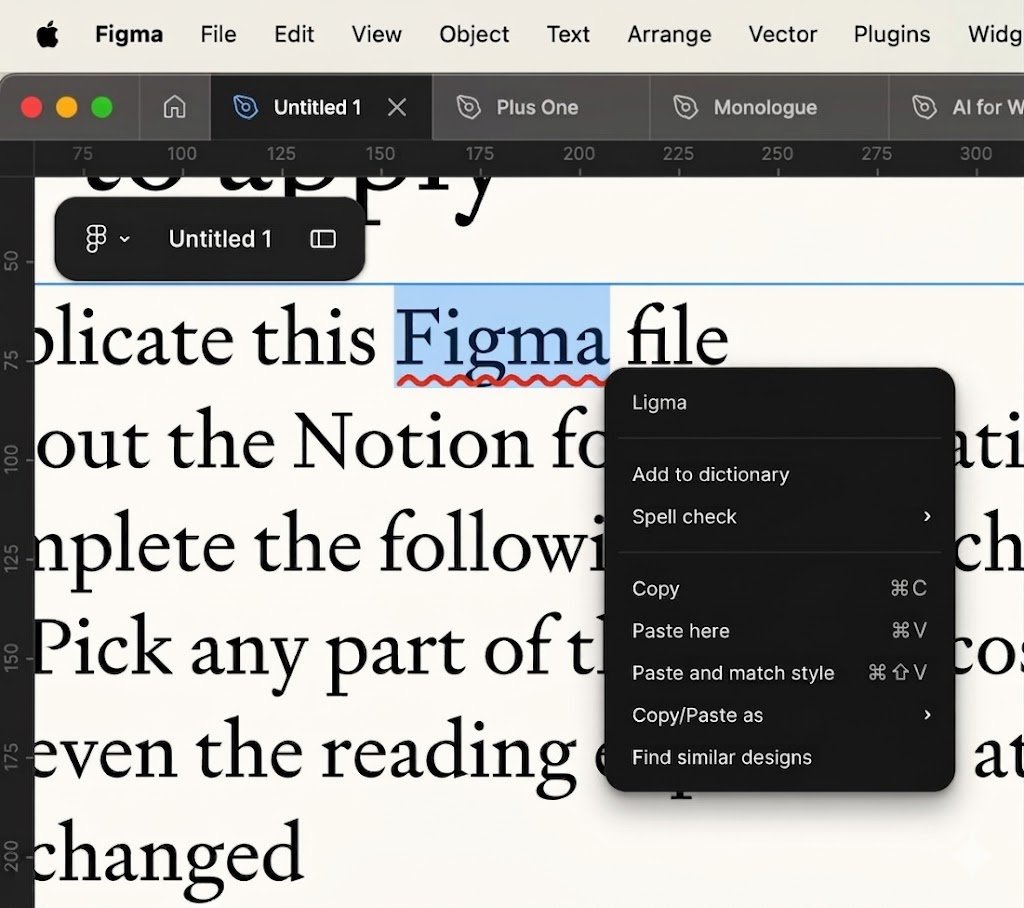The height and width of the screenshot is (908, 1024).
Task: Choose Paste here
Action: 779,631
